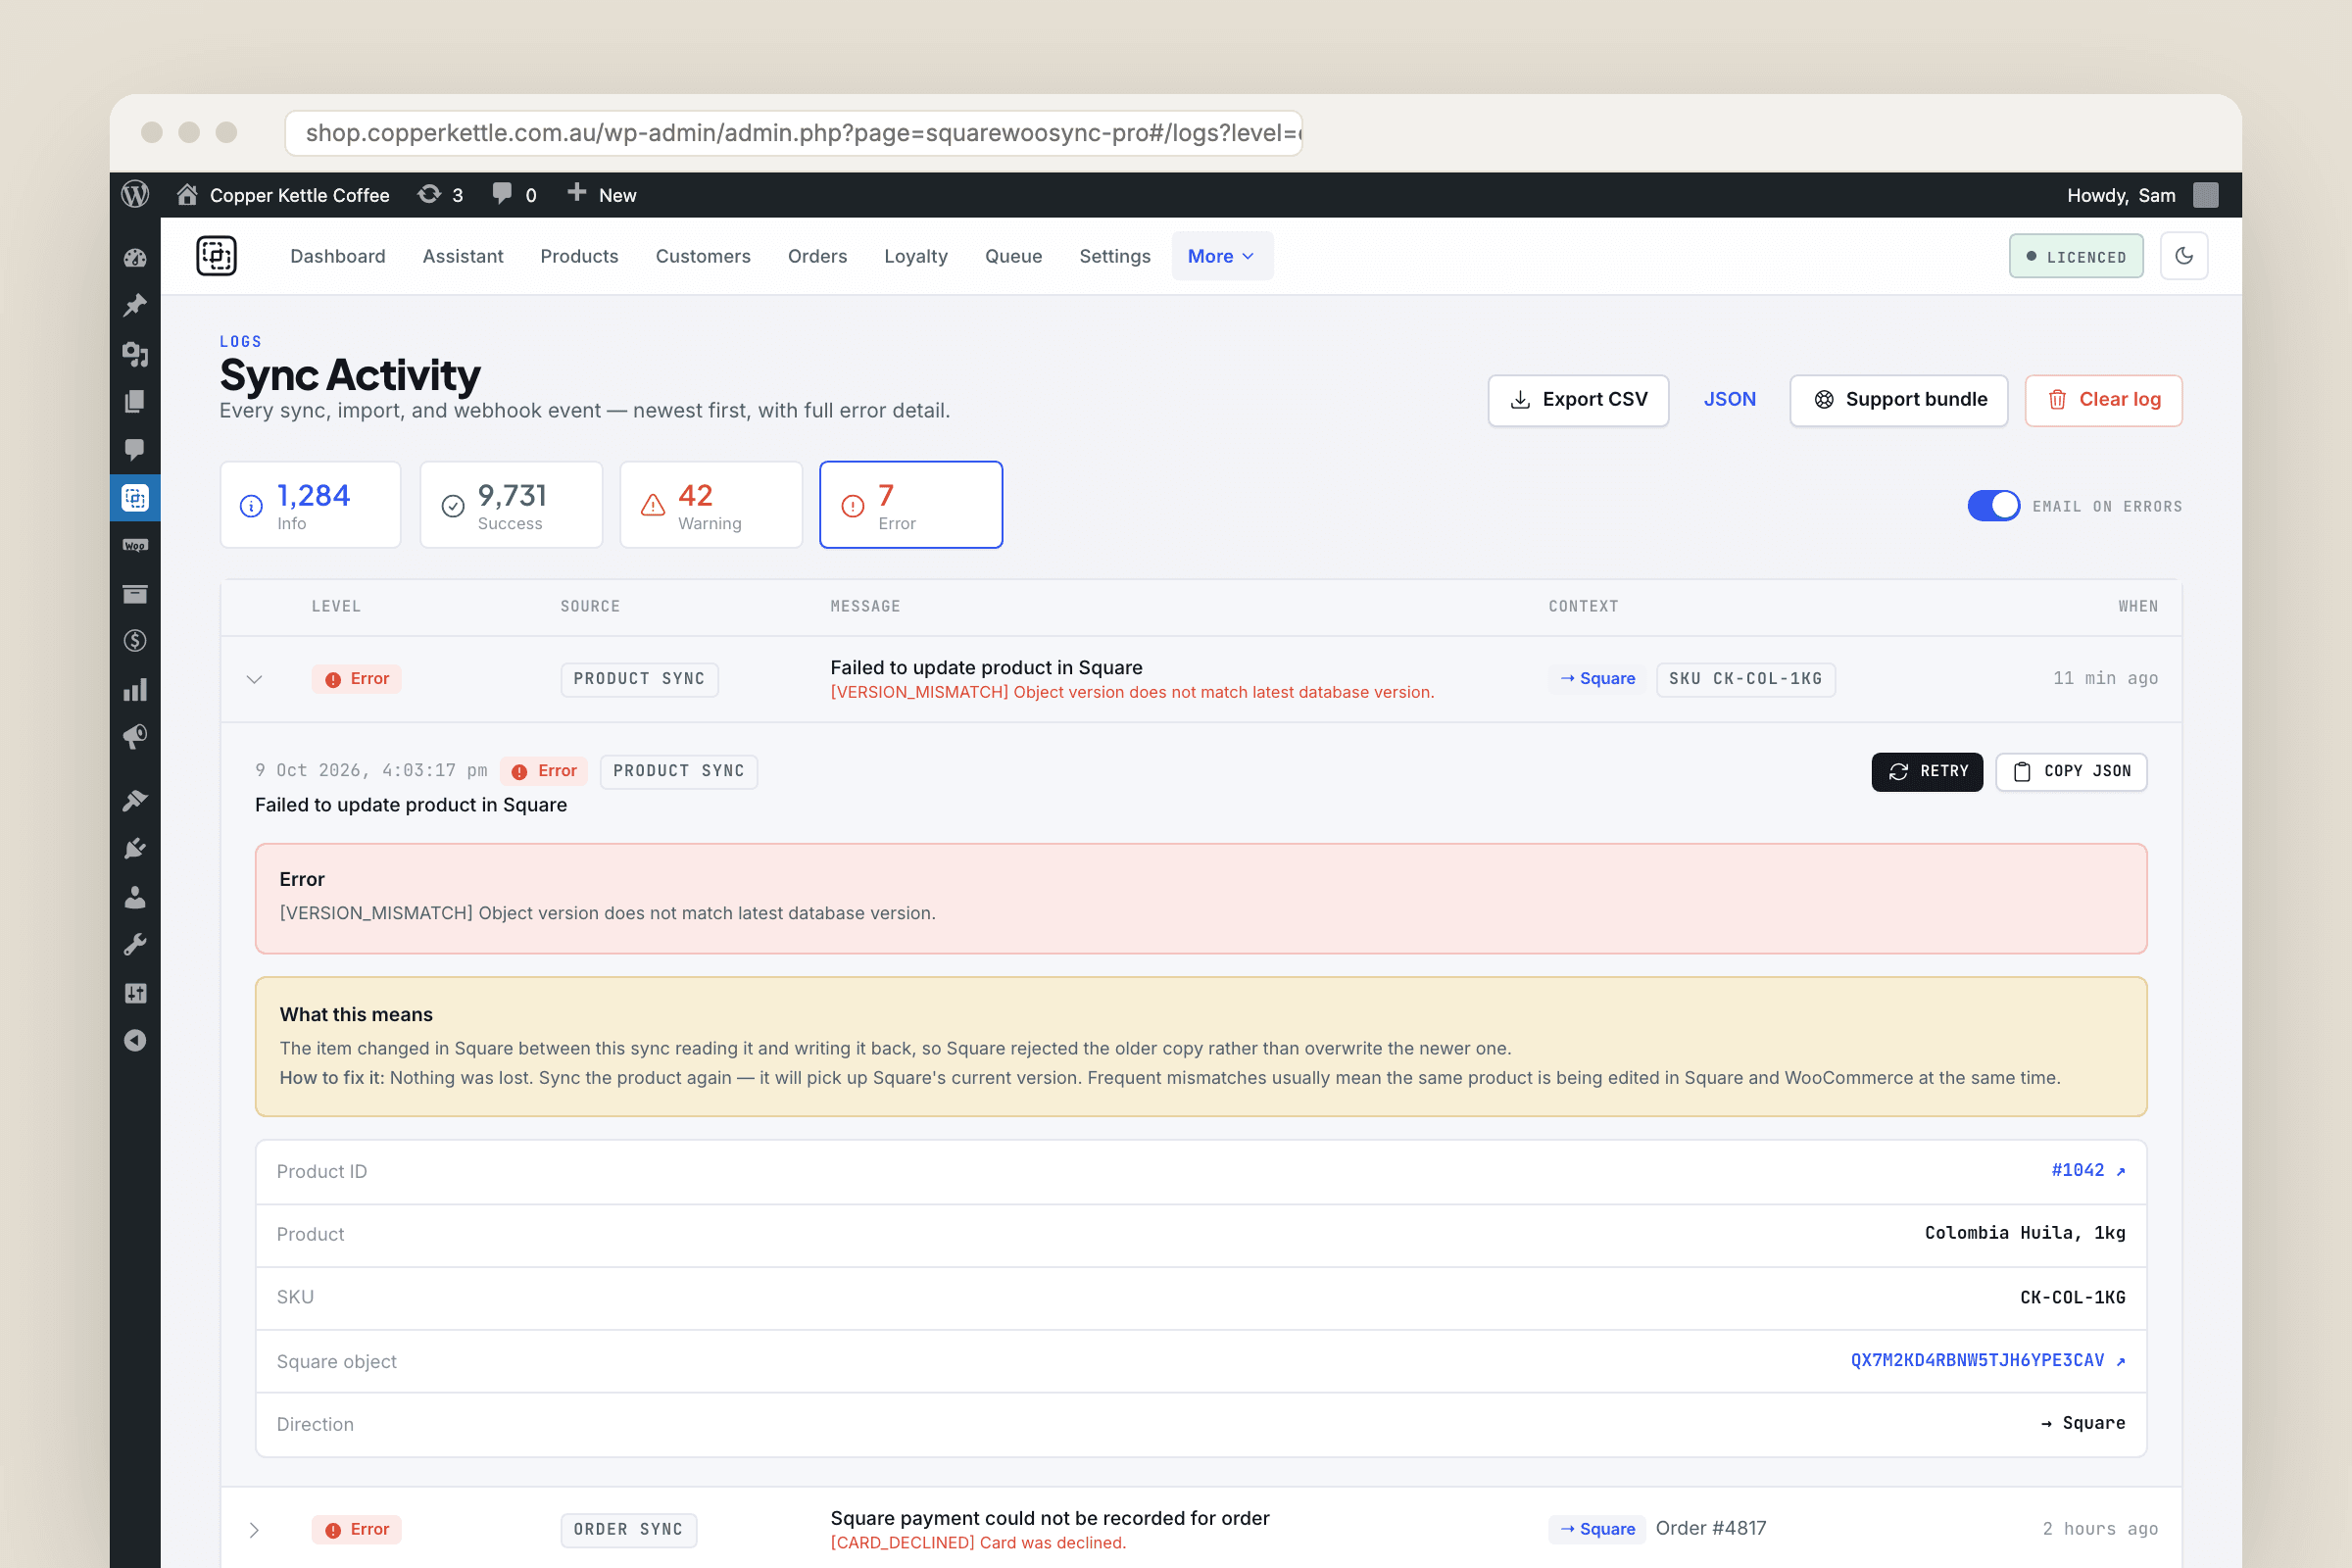Click the JSON export link

[1729, 399]
